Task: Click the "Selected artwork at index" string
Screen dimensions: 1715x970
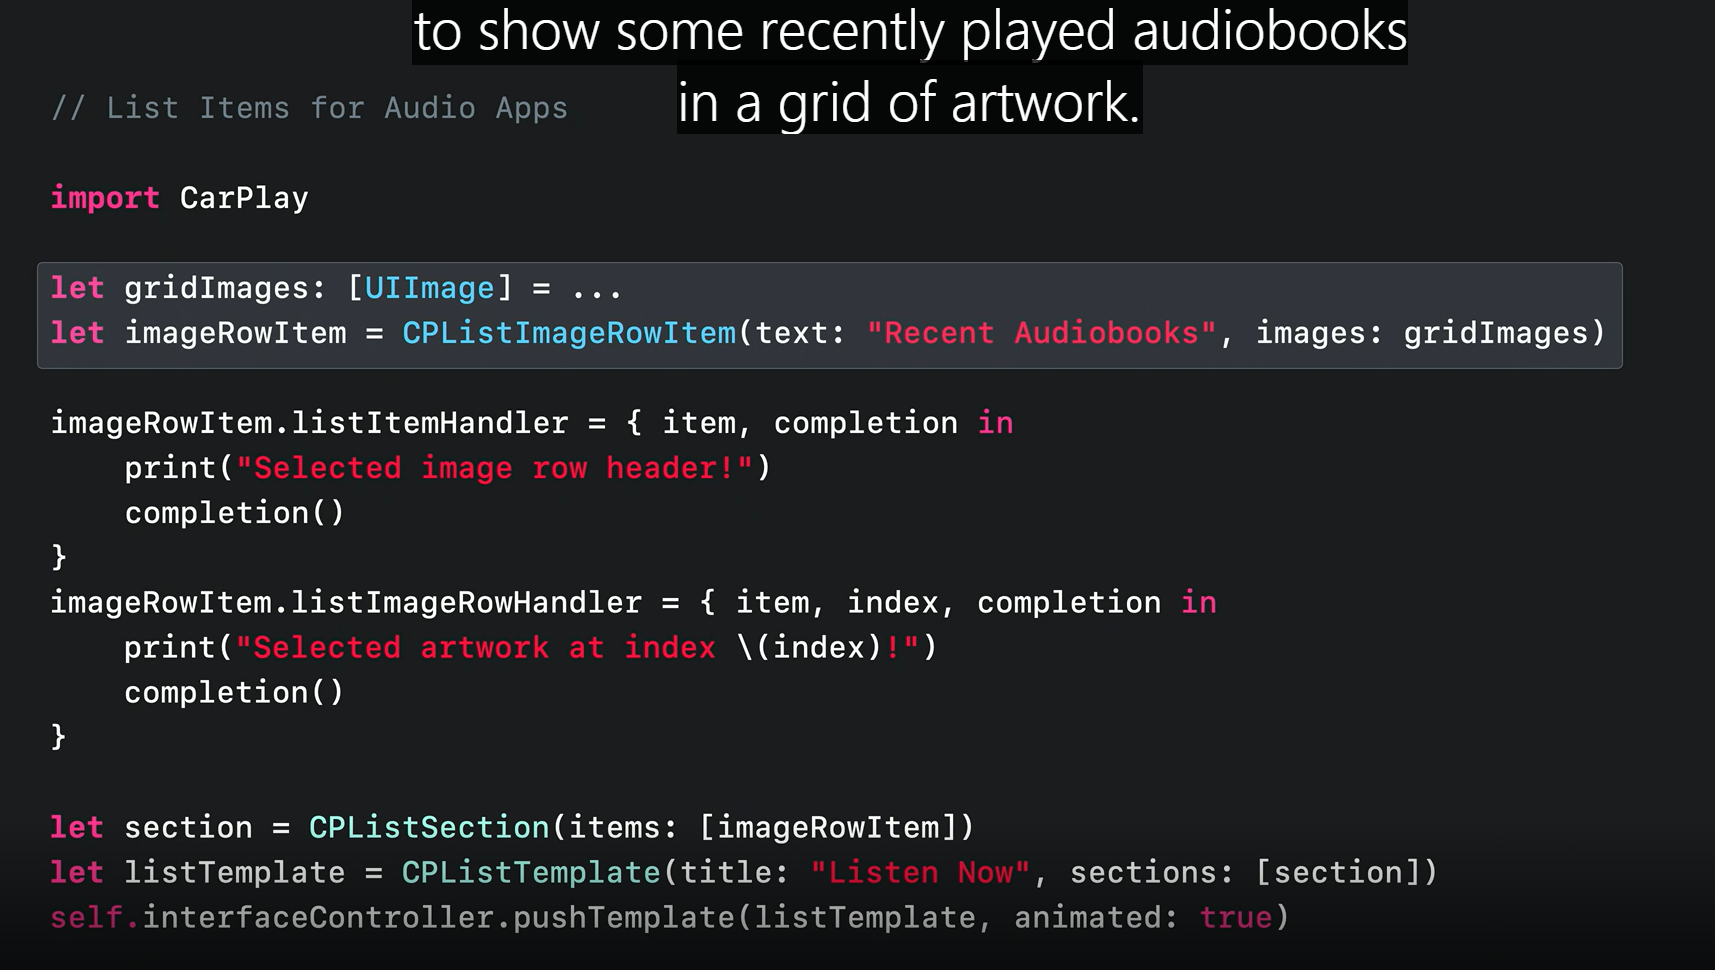Action: 476,647
